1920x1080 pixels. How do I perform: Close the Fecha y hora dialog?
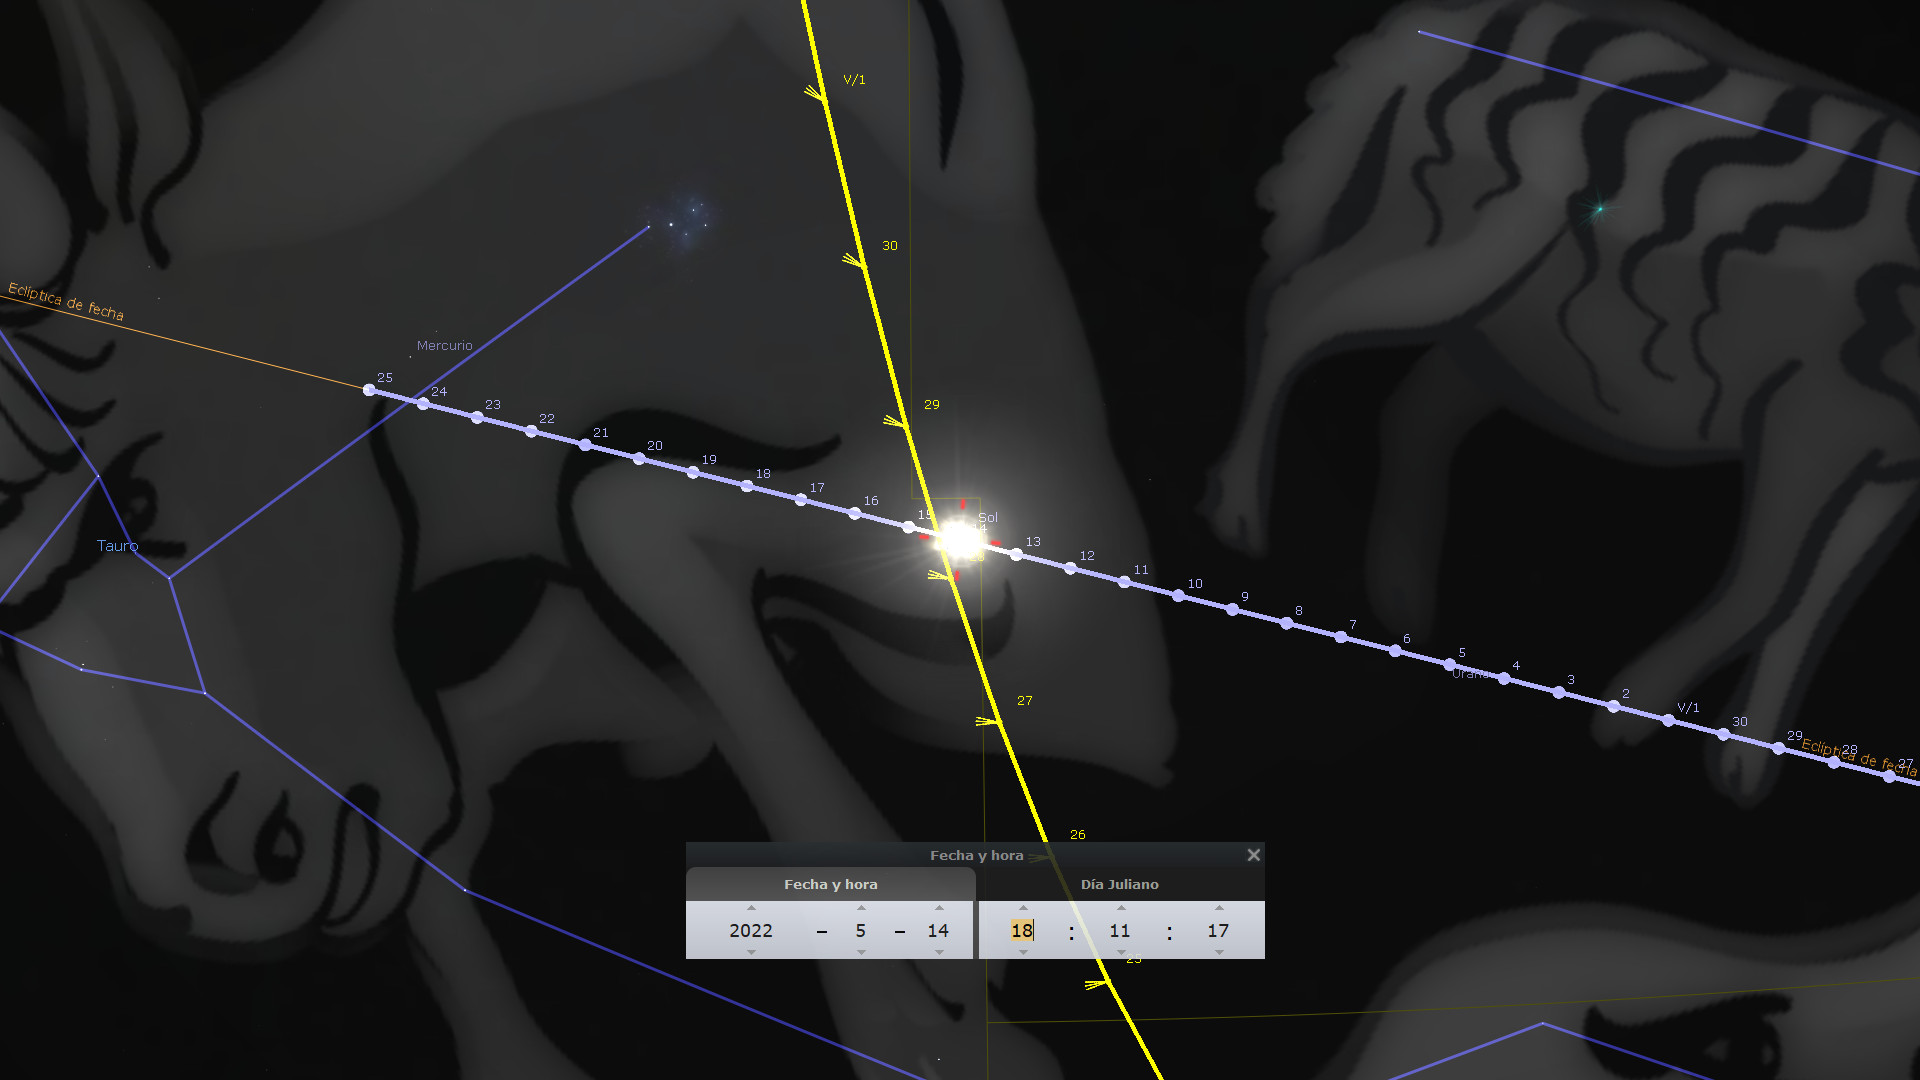point(1253,855)
